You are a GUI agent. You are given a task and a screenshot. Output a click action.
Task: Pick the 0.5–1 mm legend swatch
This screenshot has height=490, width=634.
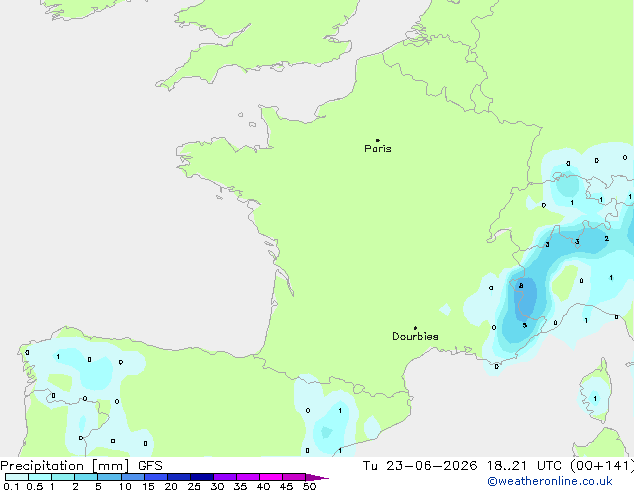point(40,477)
